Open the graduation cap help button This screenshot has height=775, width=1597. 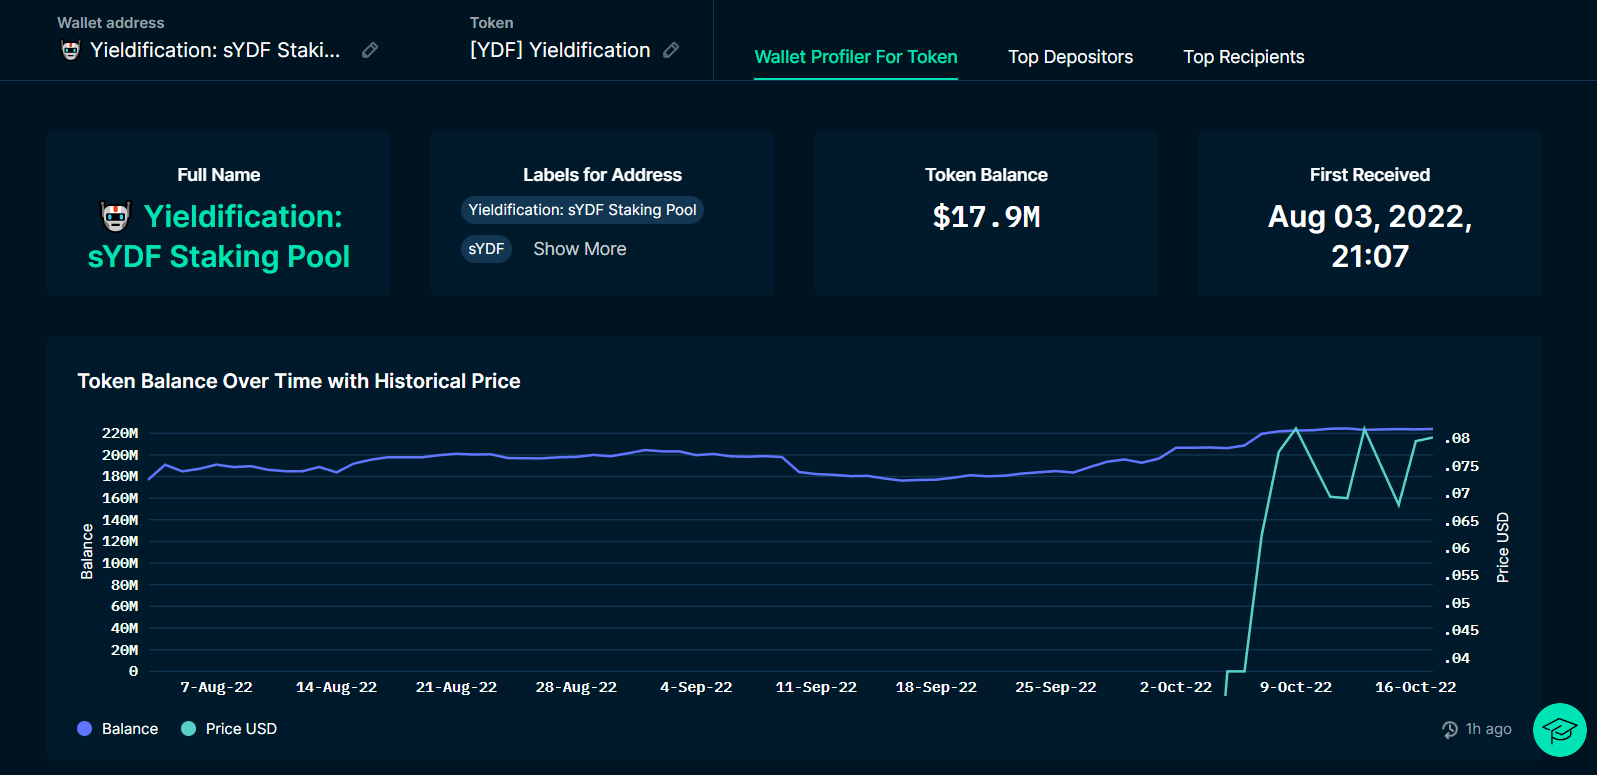(1559, 730)
